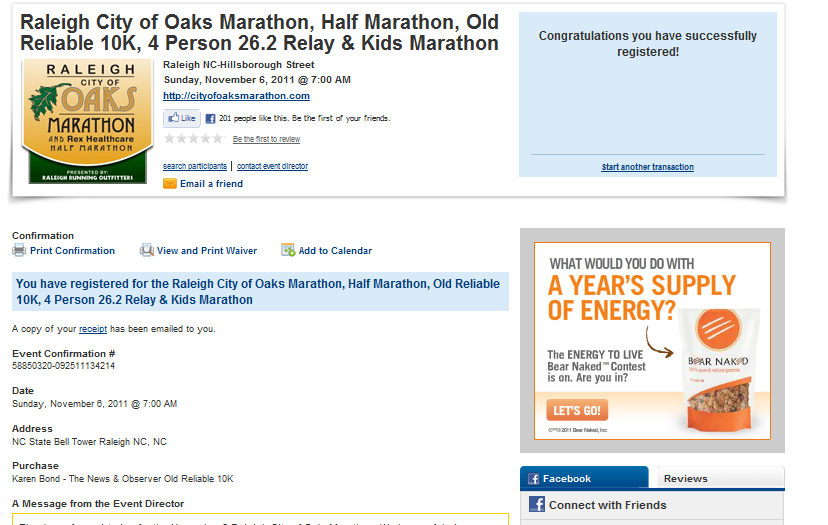This screenshot has width=828, height=525.
Task: Click Start another transaction link
Action: tap(647, 167)
